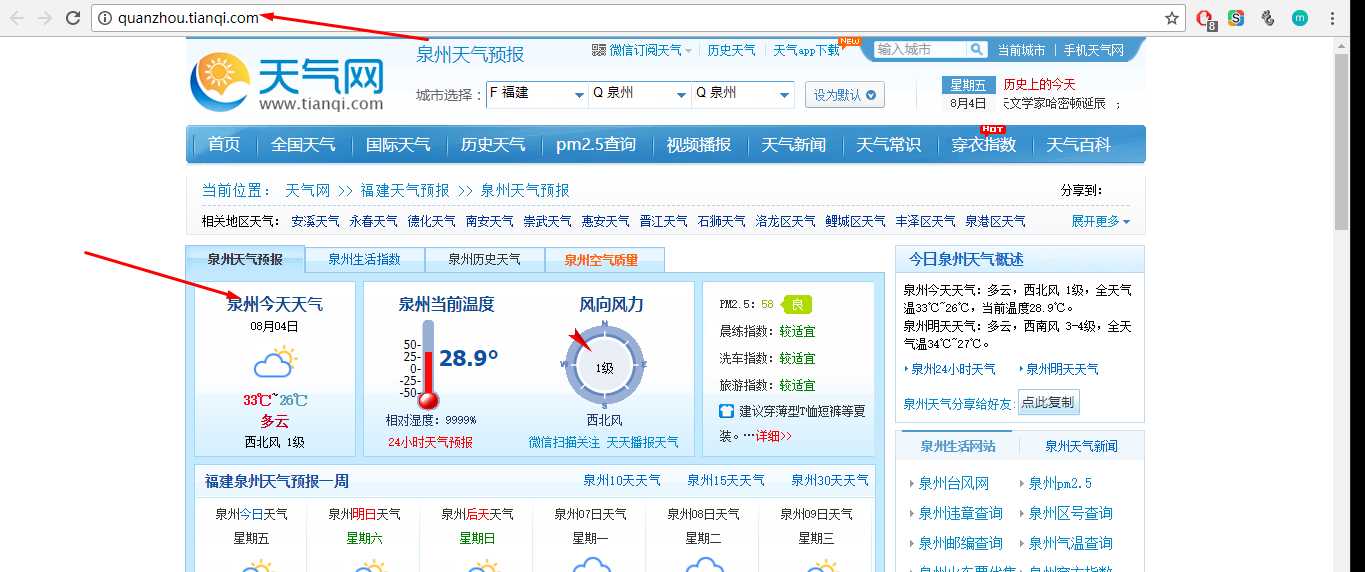Click the 当前城市 link

1021,50
